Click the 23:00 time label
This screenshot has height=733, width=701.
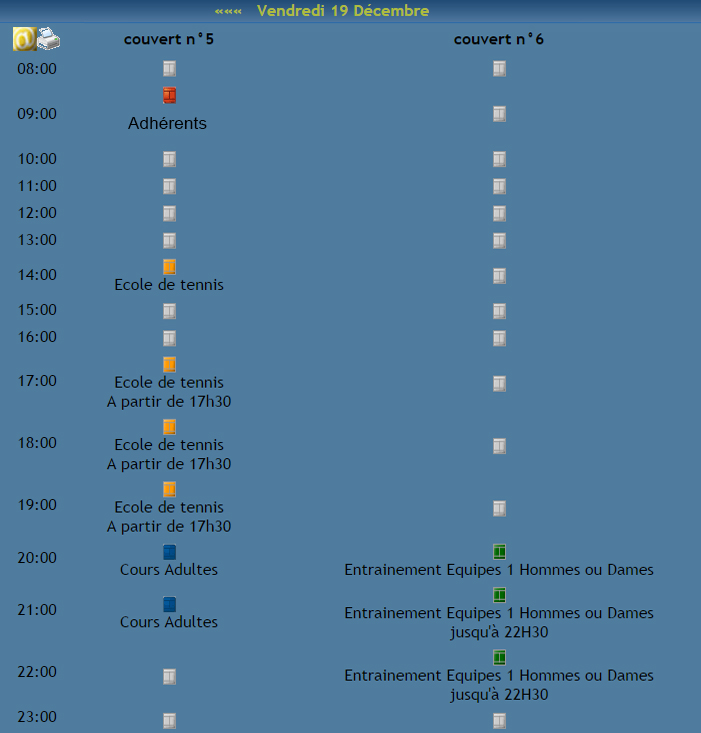37,717
